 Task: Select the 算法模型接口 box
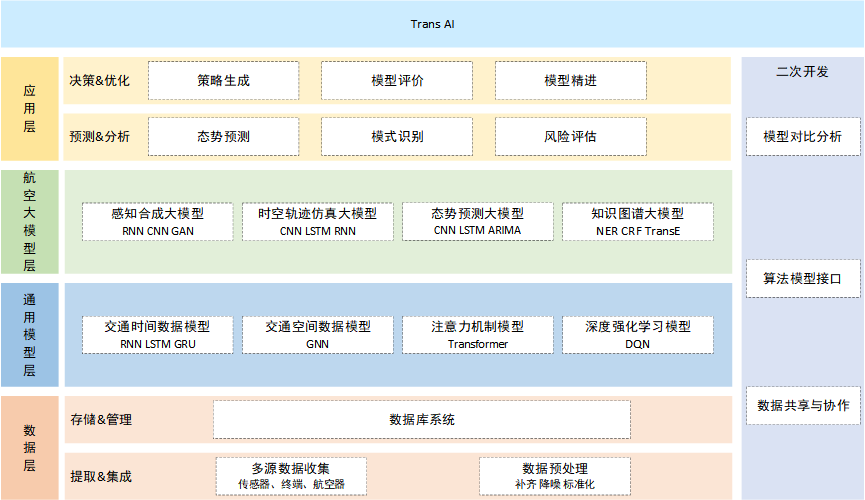click(803, 279)
